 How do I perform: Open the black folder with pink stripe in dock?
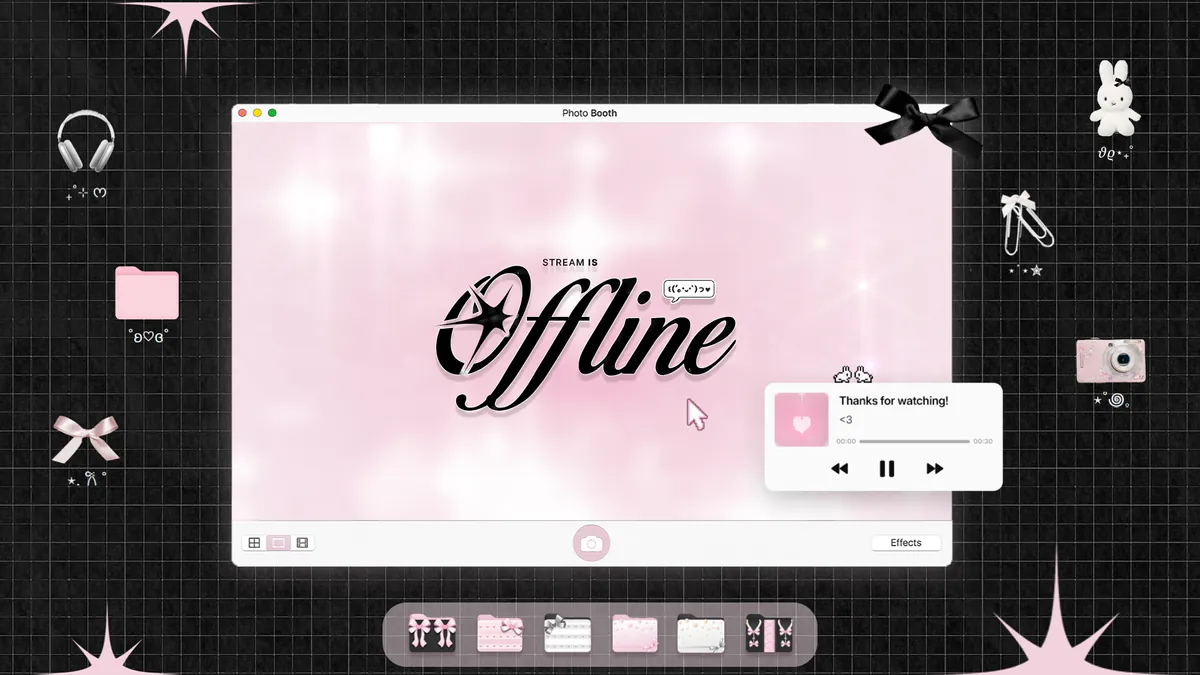point(769,634)
